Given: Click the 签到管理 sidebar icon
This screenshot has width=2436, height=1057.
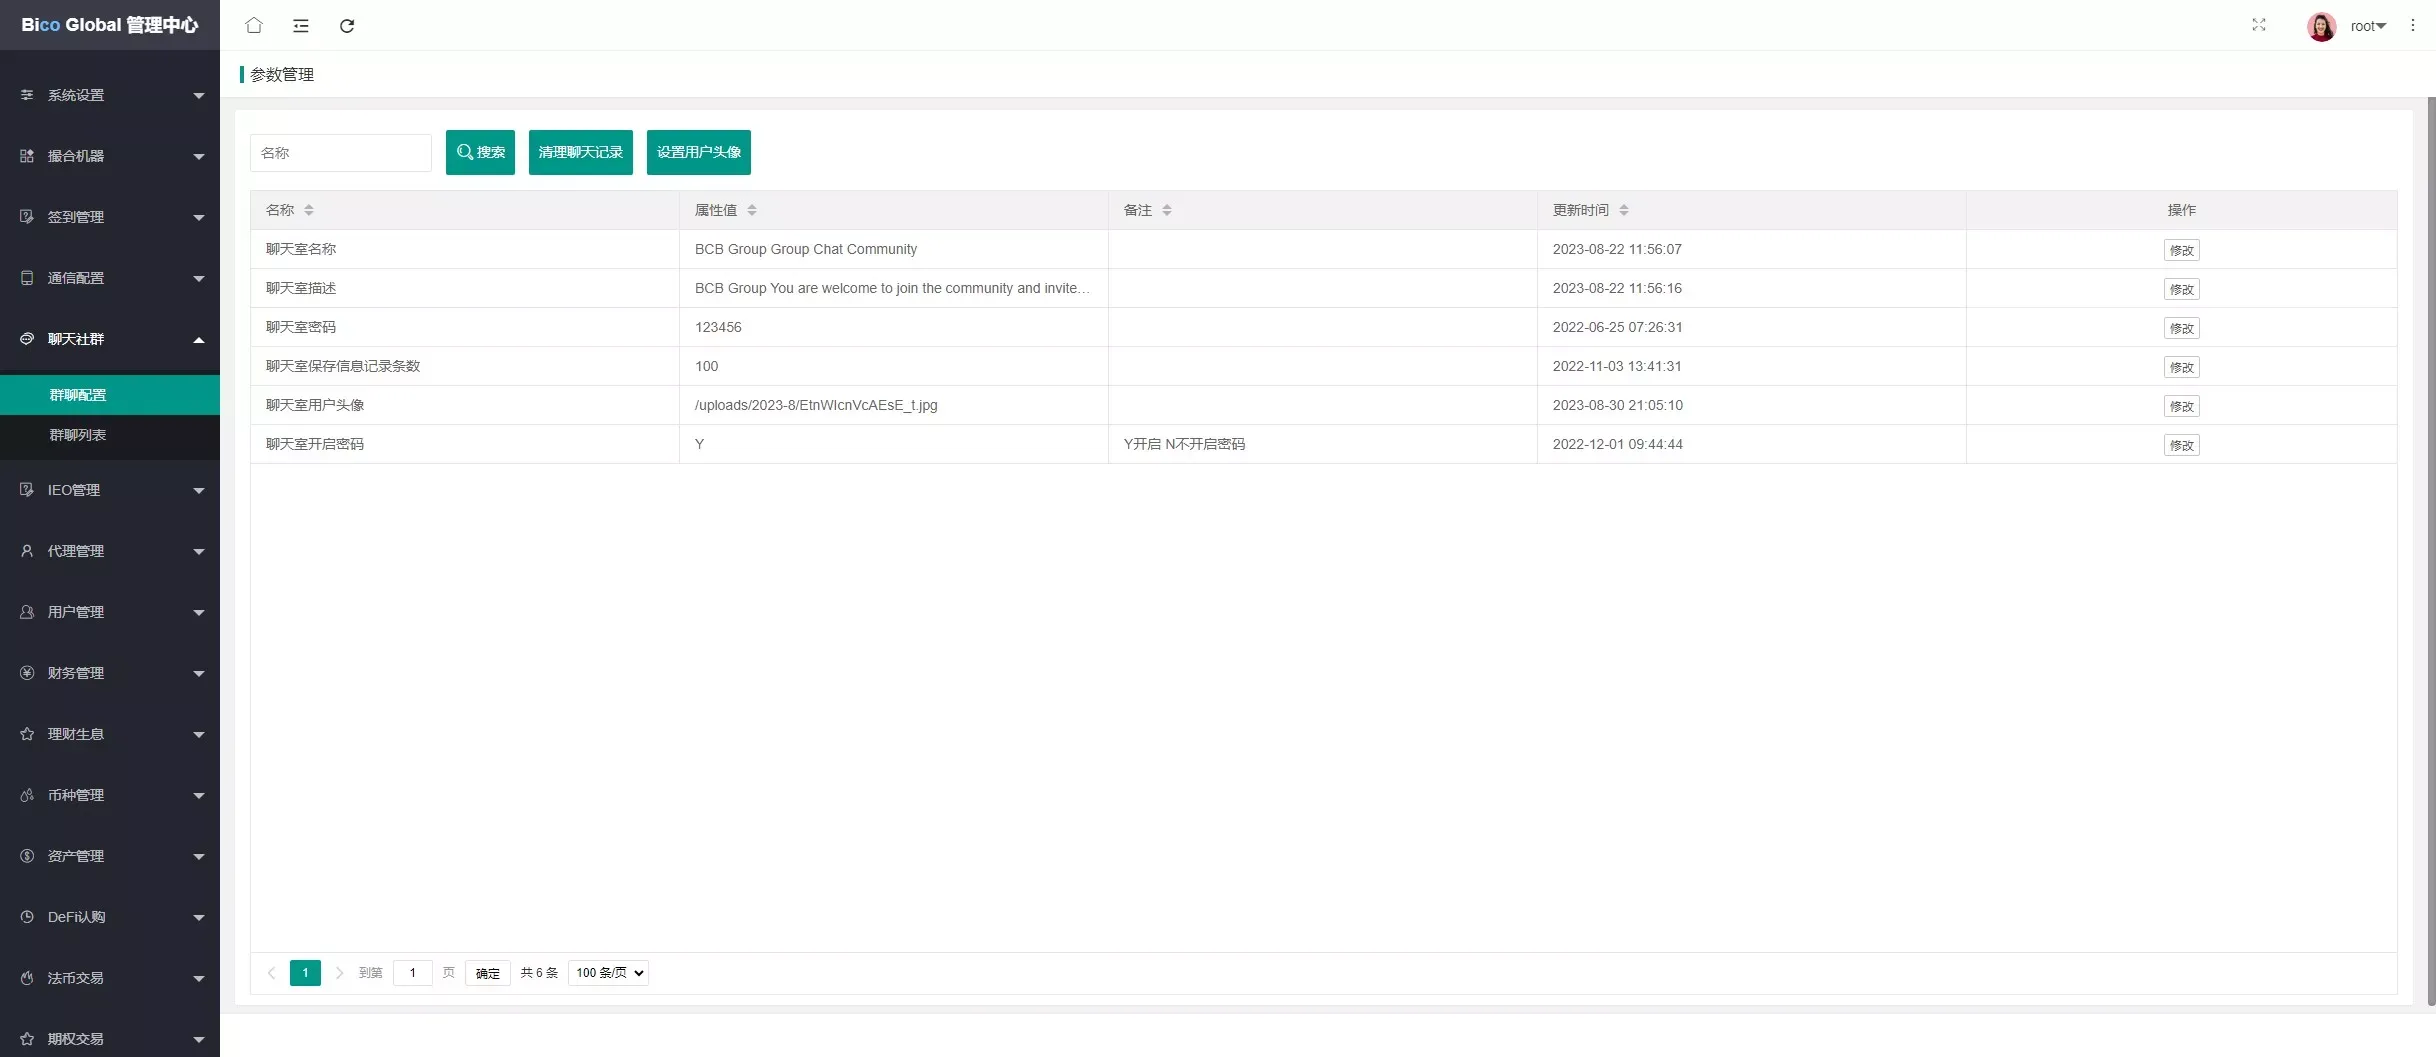Looking at the screenshot, I should coord(27,217).
